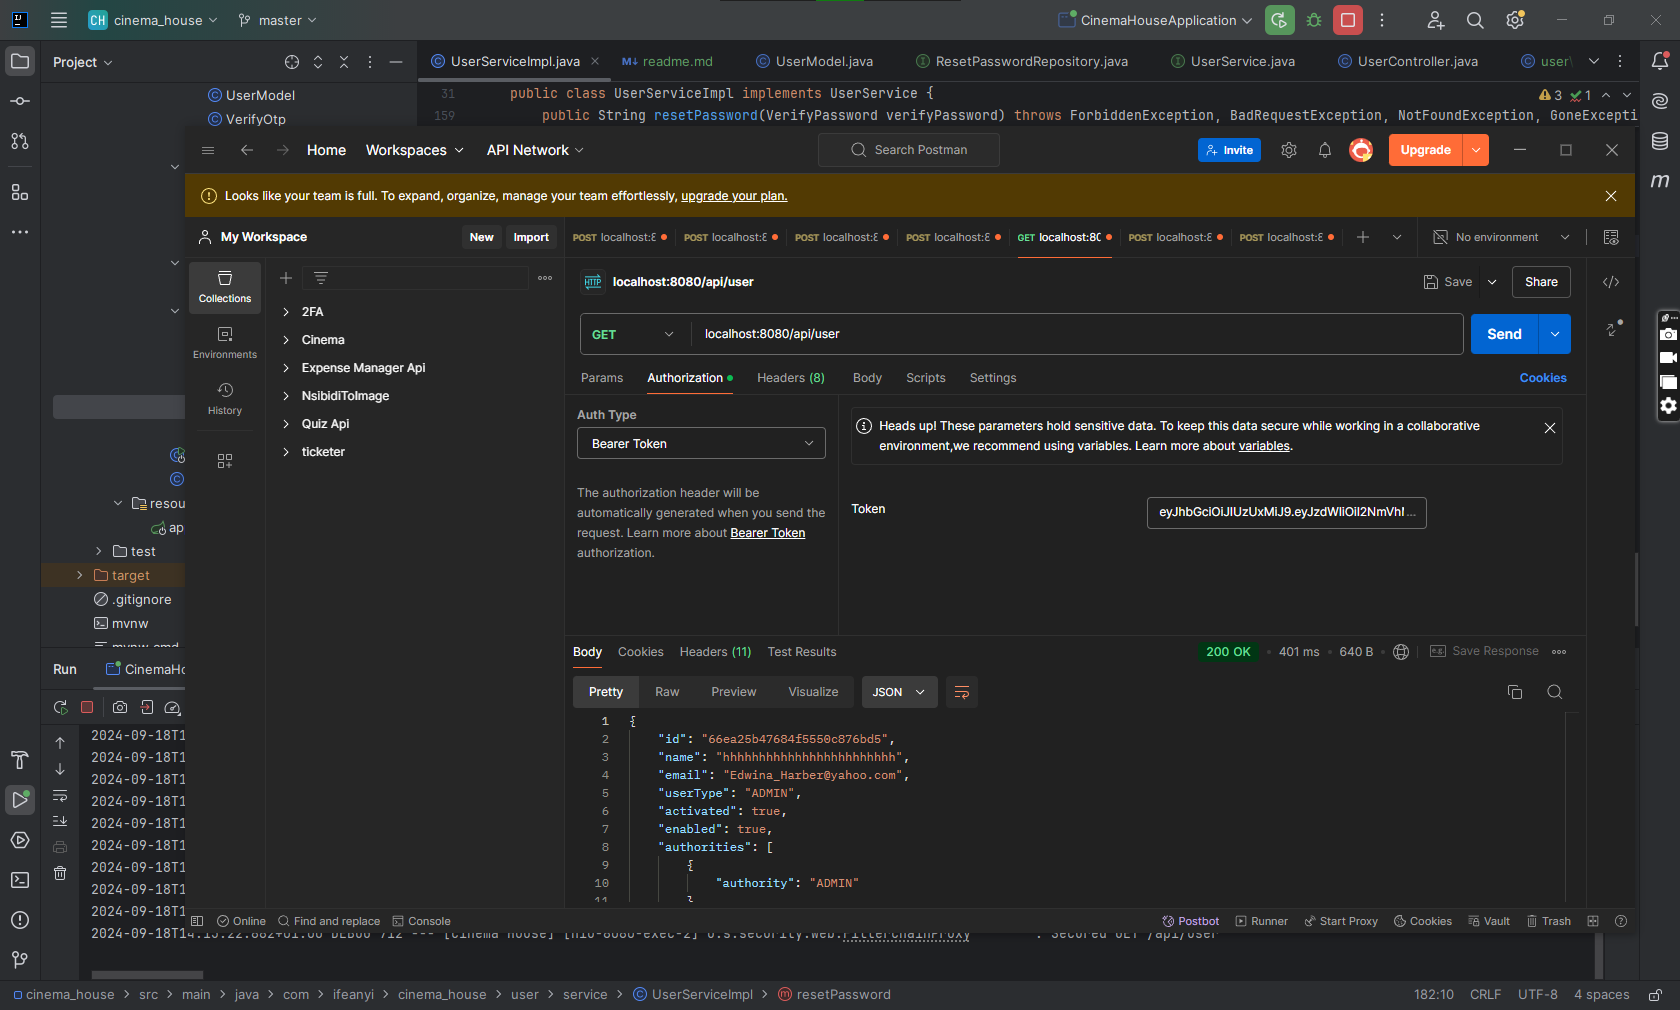Open History sidebar in Postman
The height and width of the screenshot is (1010, 1680).
coord(225,398)
